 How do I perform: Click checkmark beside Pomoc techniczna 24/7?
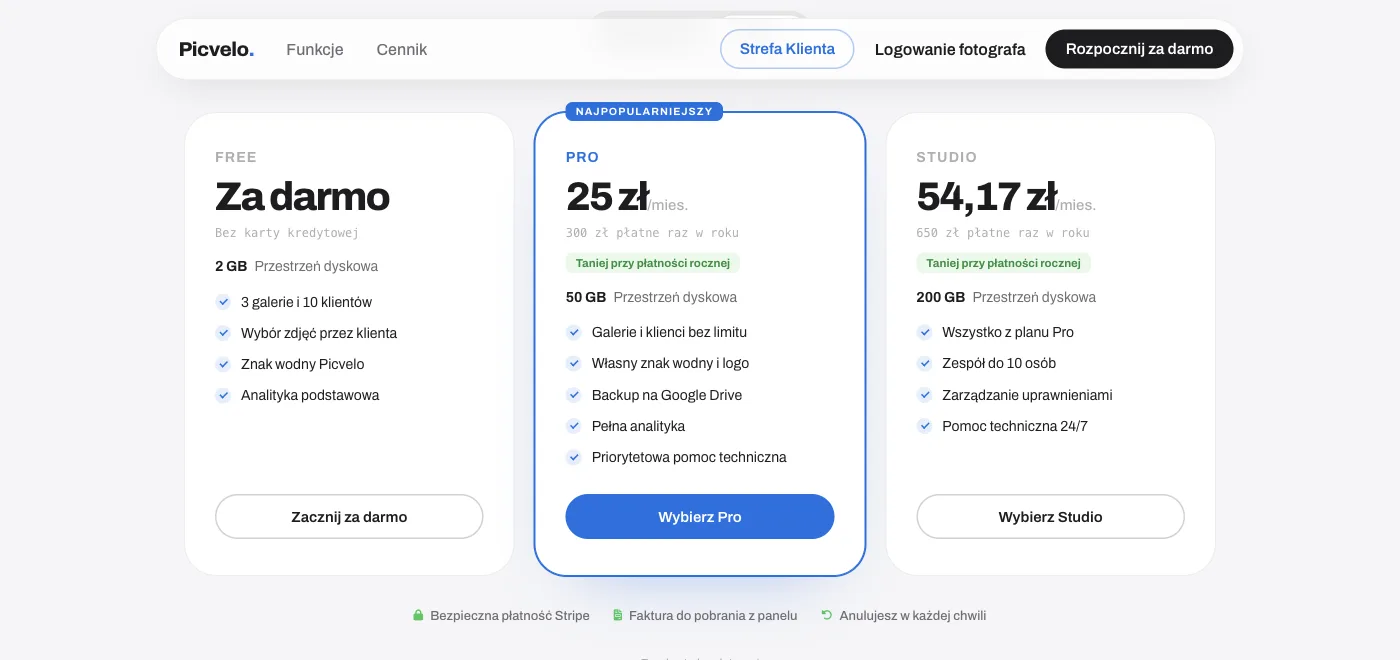[x=925, y=426]
